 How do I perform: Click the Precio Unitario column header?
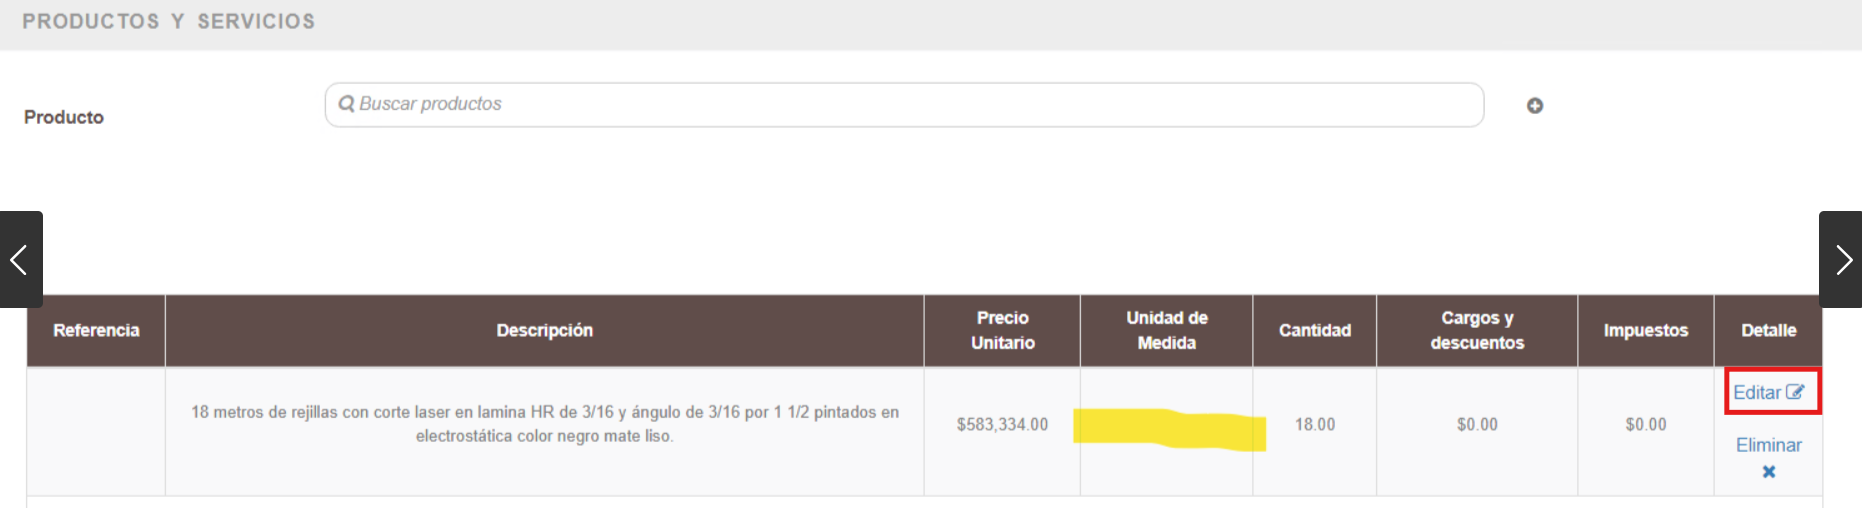coord(1002,330)
